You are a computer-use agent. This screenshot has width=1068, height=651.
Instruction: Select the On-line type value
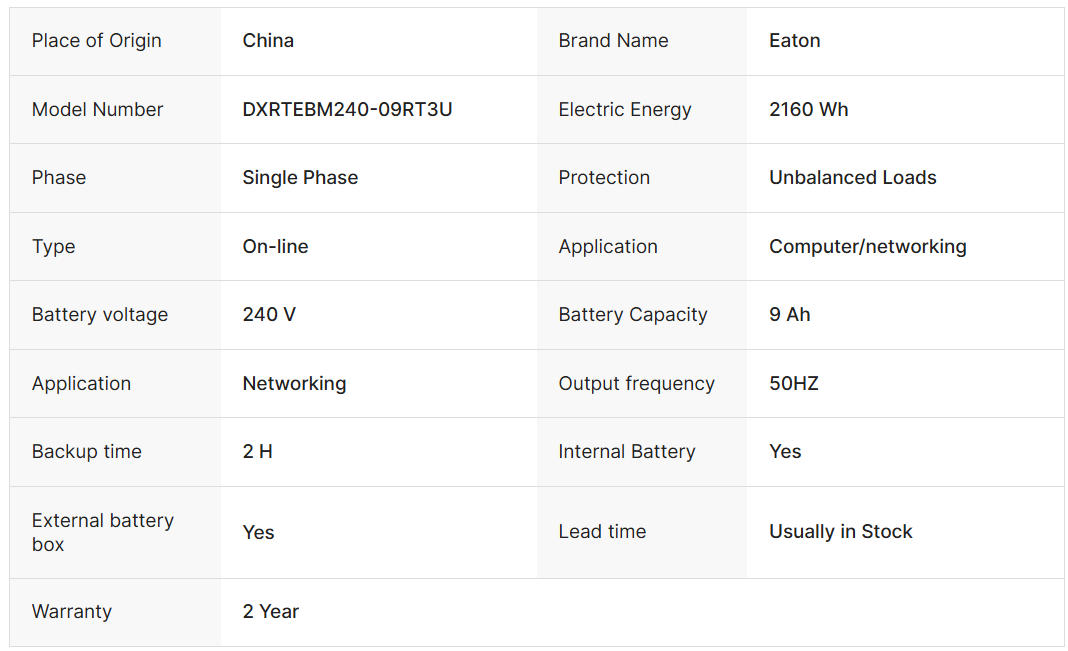pyautogui.click(x=275, y=247)
